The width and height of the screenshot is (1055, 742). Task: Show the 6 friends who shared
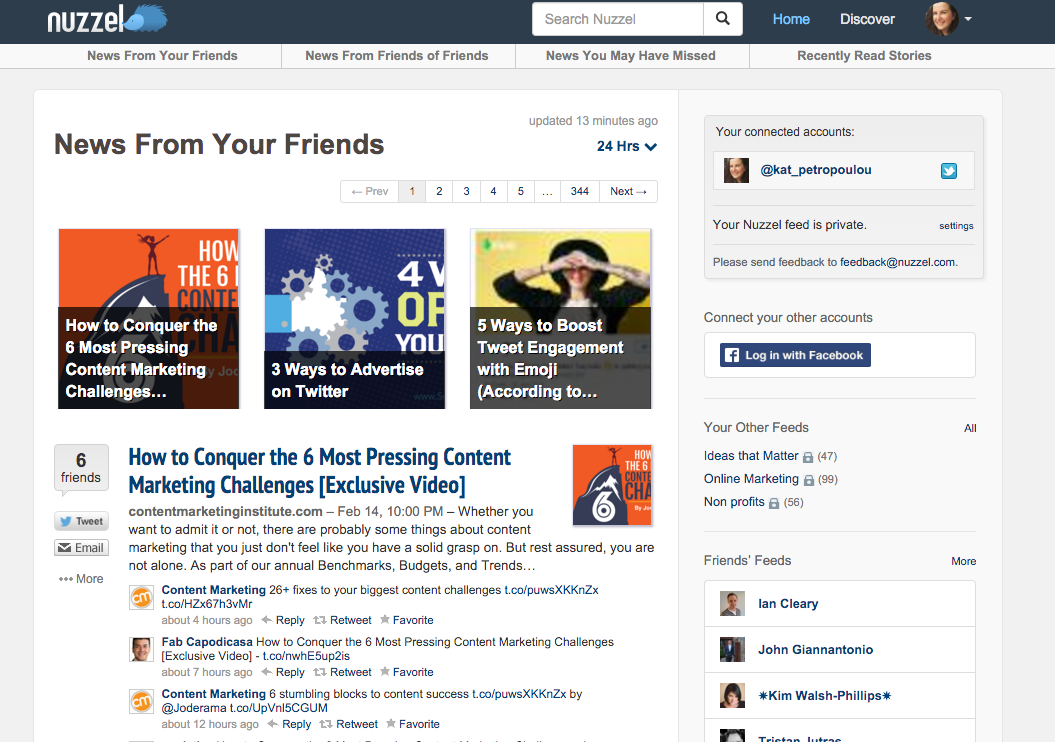[x=81, y=468]
